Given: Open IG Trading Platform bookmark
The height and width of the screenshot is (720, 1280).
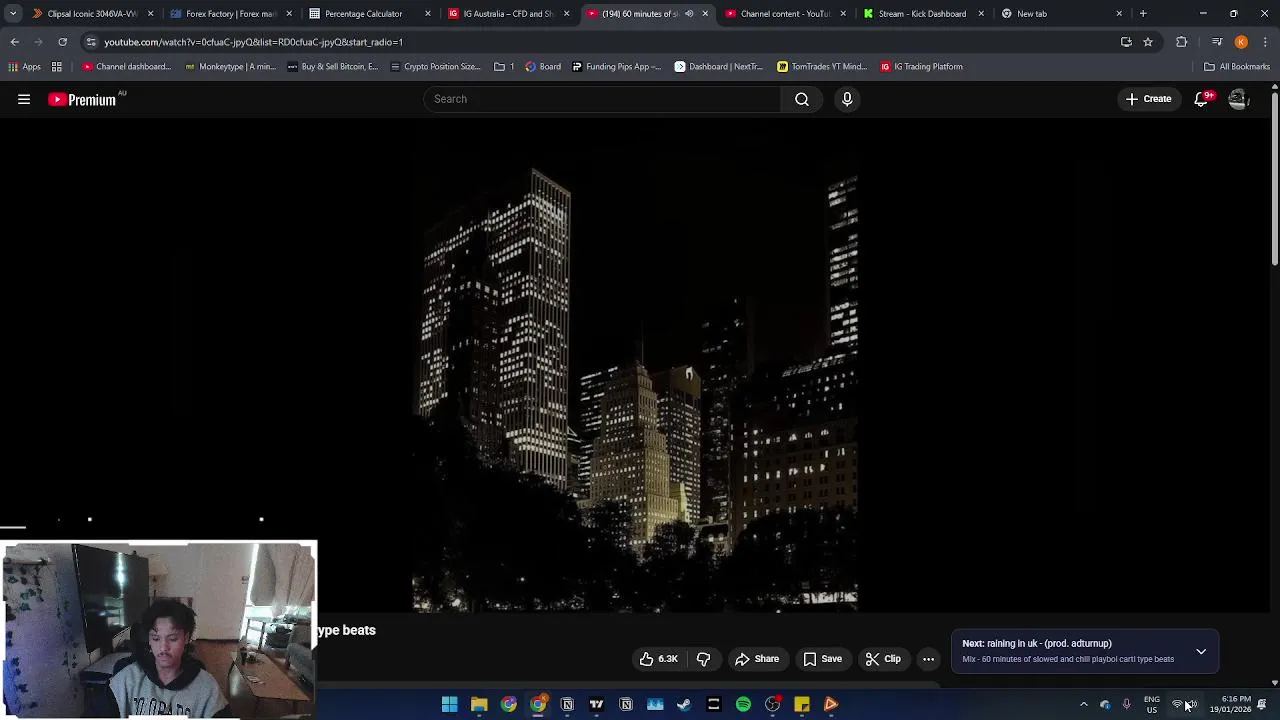Looking at the screenshot, I should coord(922,67).
